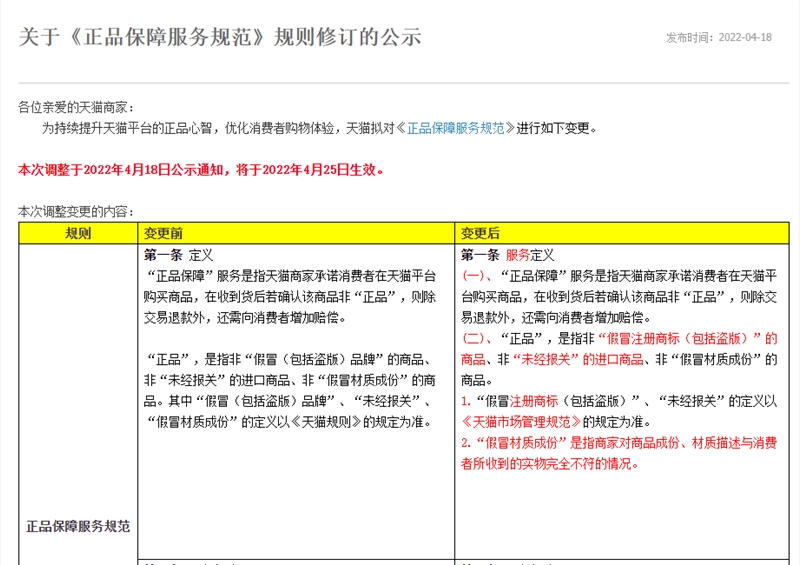Select the 变更前 column header
Viewport: 800px width, 565px height.
pos(164,233)
